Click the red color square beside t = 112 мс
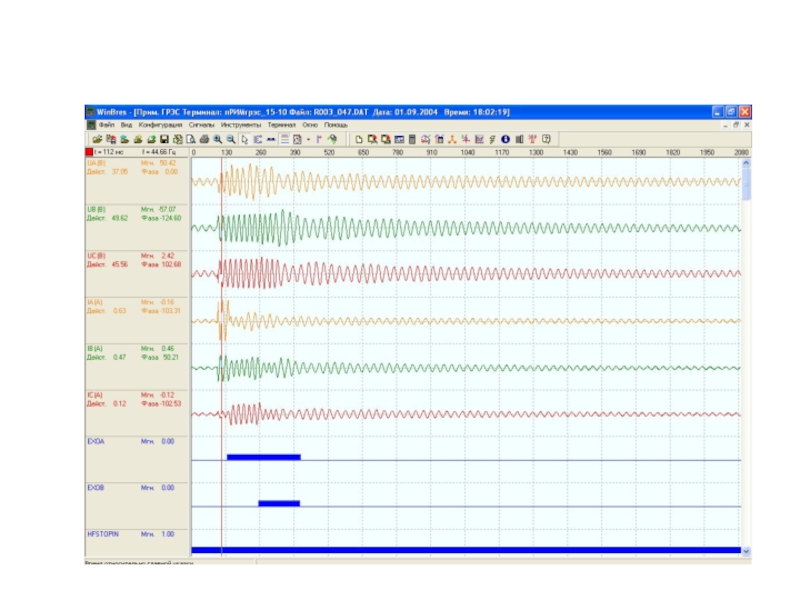This screenshot has height=600, width=800. point(89,152)
